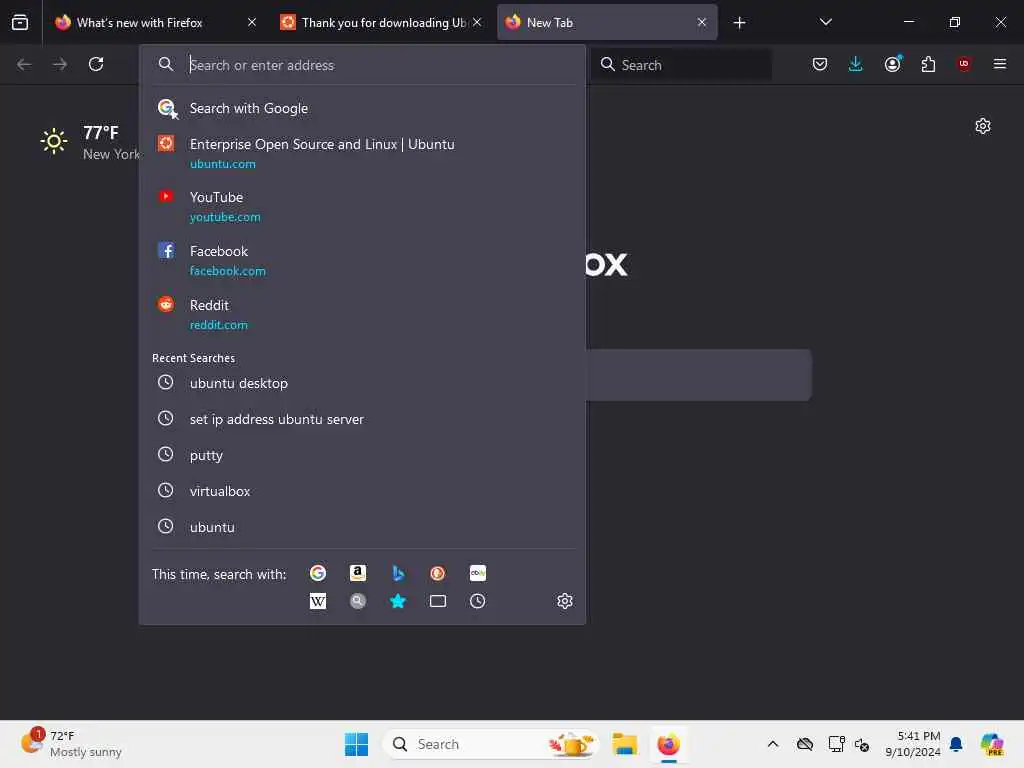The image size is (1024, 768).
Task: Select recent search 'set ip address ubuntu server'
Action: click(x=362, y=419)
